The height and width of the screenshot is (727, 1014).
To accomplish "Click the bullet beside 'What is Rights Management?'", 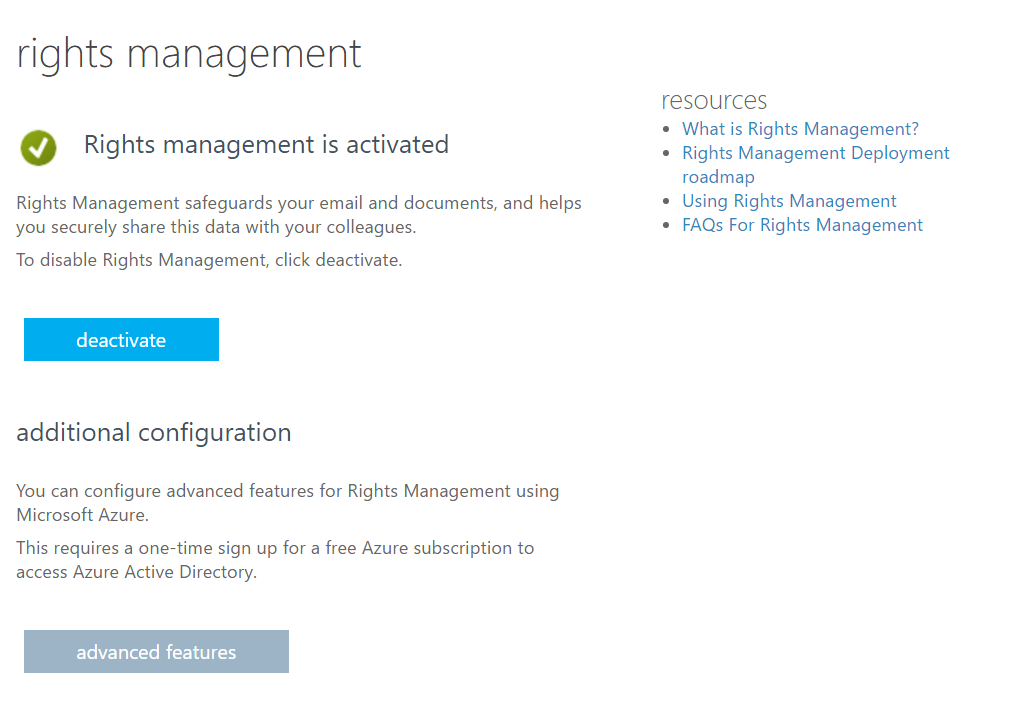I will 668,130.
